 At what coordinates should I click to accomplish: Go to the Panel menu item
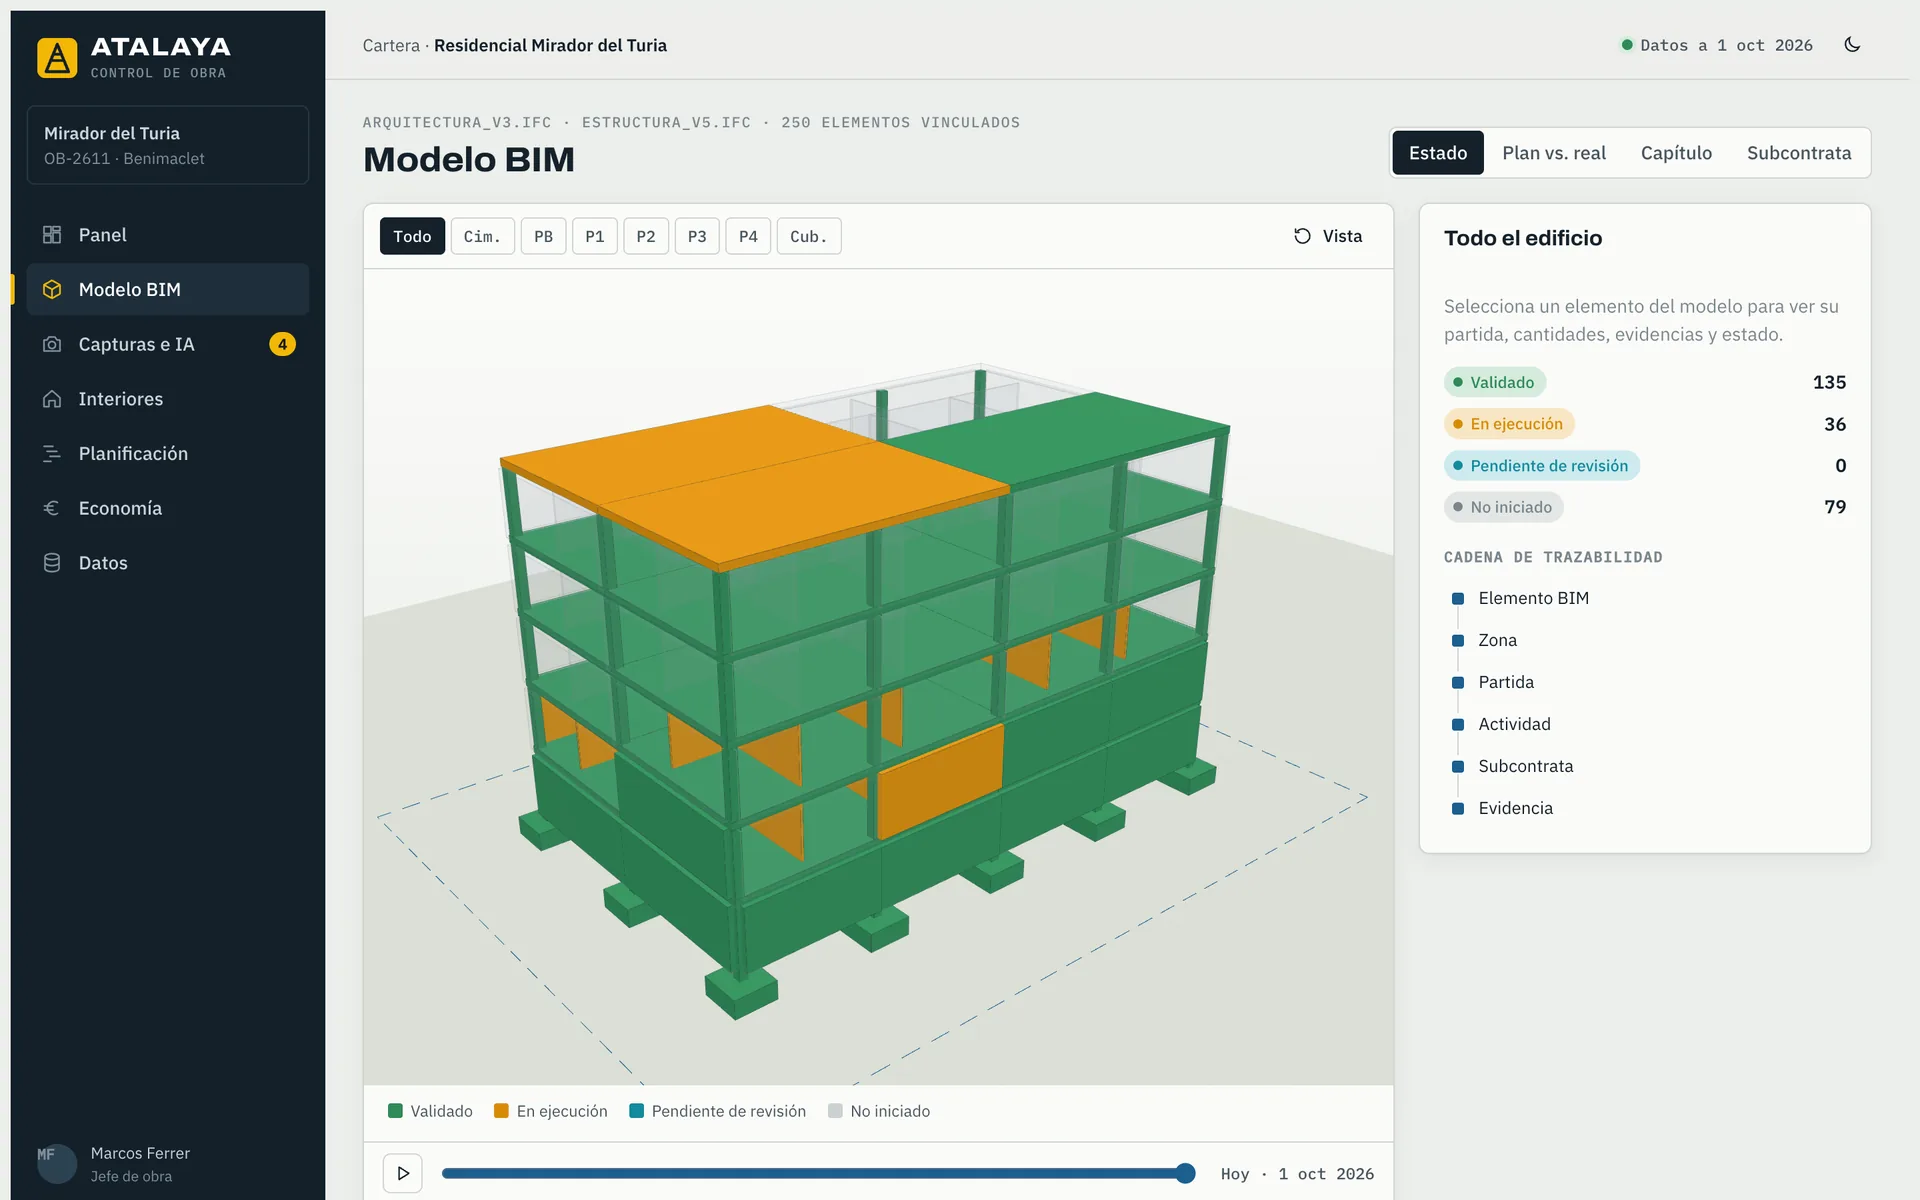tap(168, 235)
